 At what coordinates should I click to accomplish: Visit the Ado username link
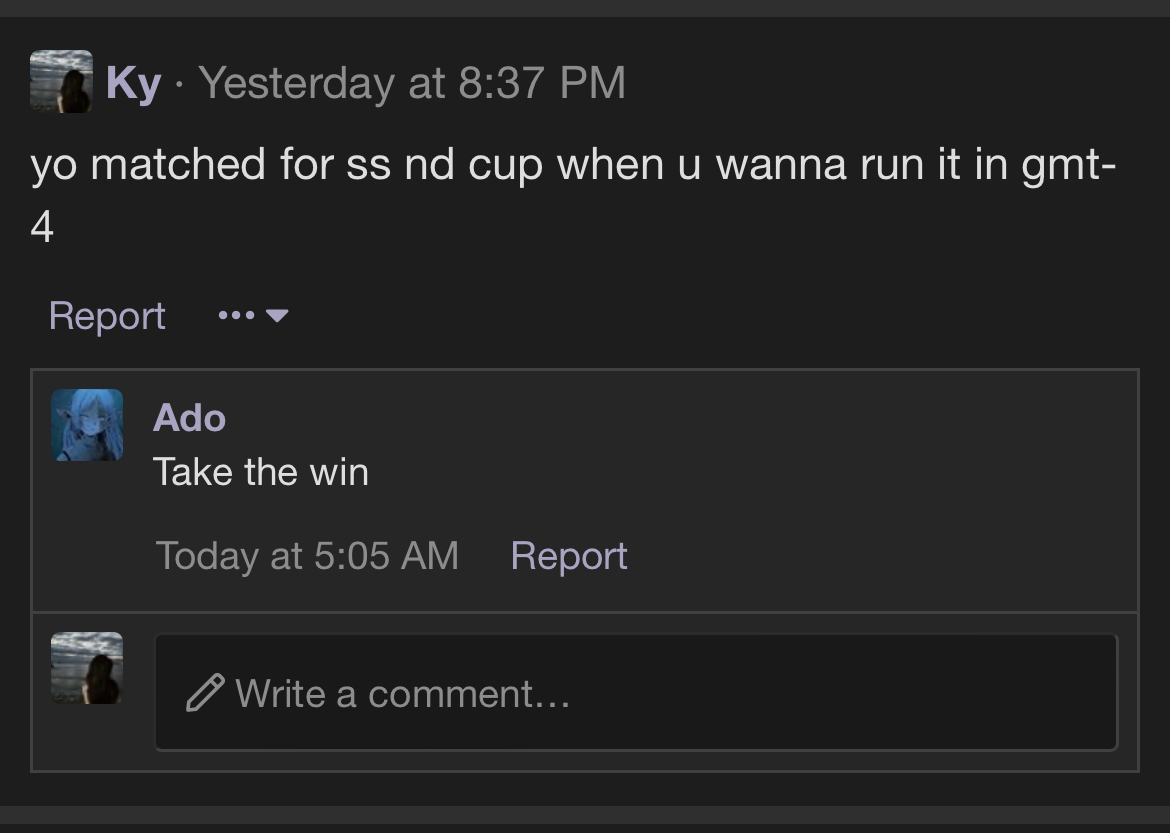coord(189,418)
